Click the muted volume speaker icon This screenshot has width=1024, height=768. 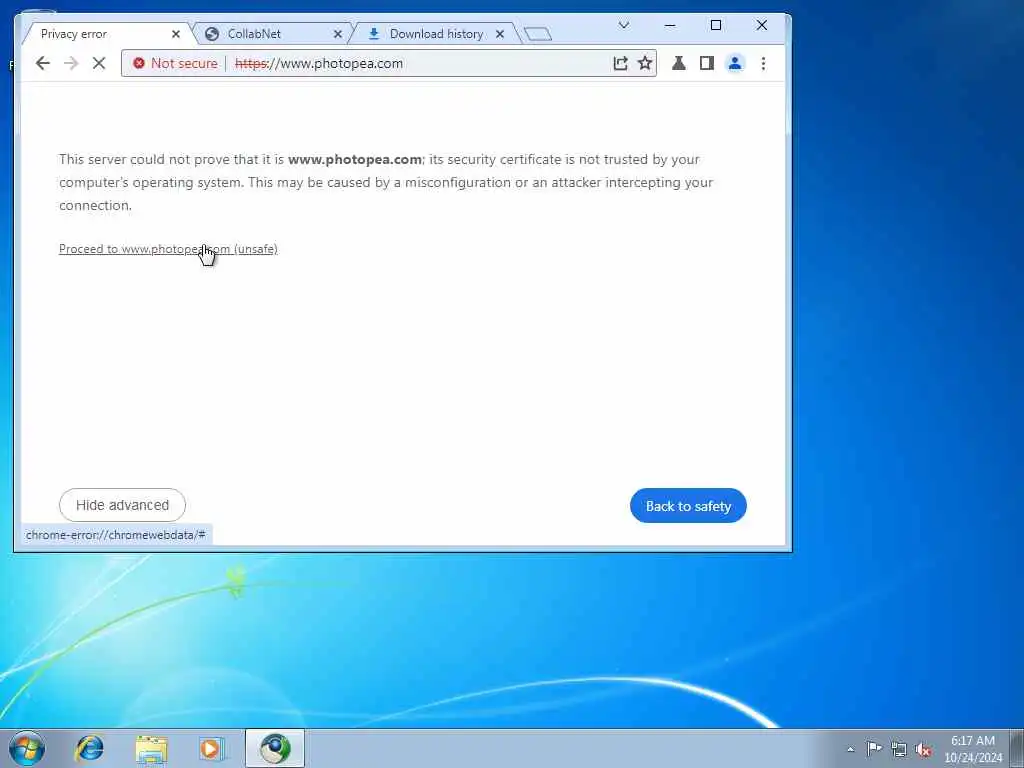tap(923, 749)
